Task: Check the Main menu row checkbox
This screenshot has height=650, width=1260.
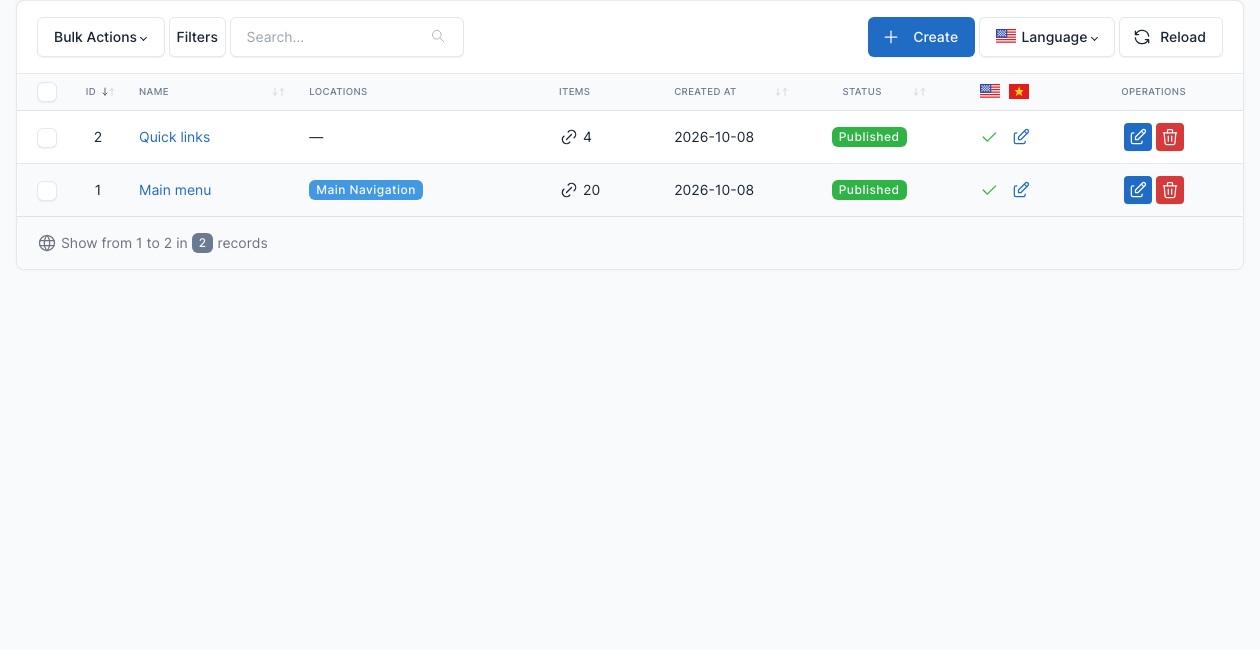Action: pos(47,190)
